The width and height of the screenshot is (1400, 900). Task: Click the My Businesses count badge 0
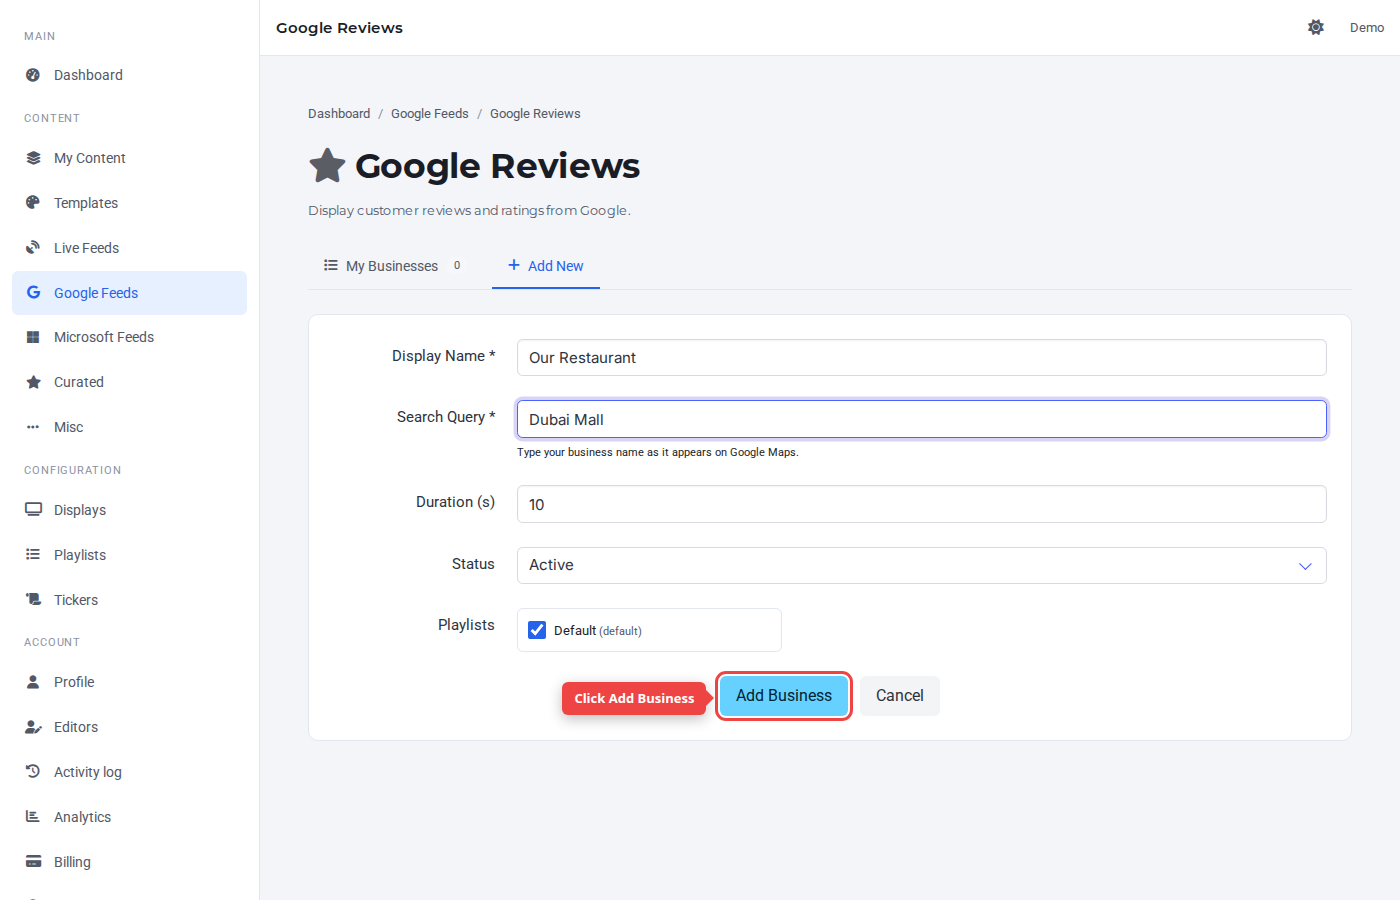click(x=457, y=266)
